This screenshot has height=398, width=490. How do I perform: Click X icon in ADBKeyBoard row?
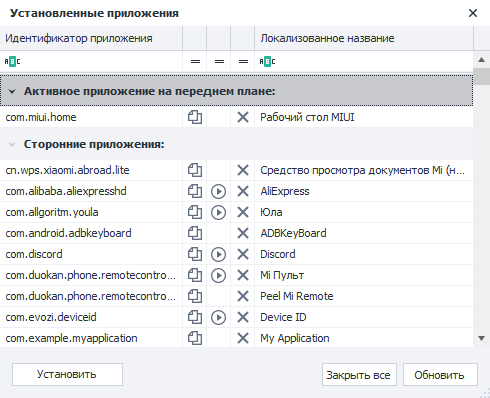243,233
